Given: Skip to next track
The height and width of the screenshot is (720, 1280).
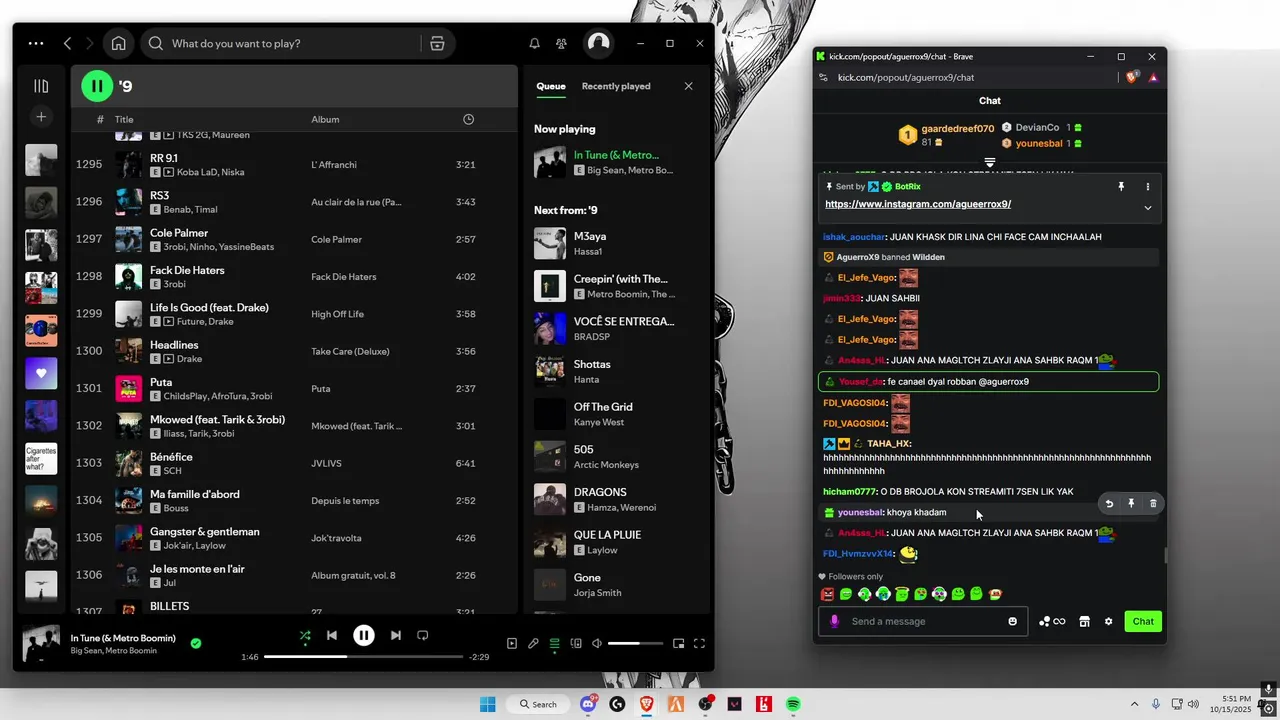Looking at the screenshot, I should point(396,635).
